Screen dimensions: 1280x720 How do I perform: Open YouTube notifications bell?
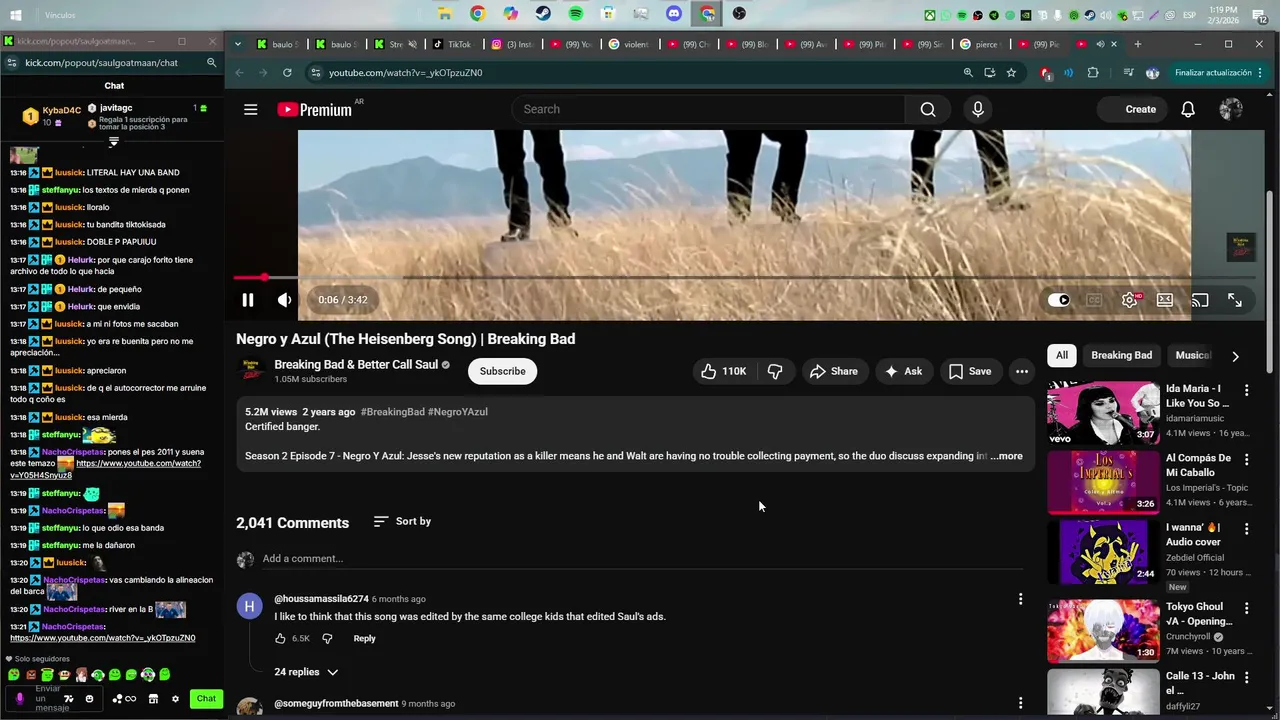click(x=1188, y=109)
